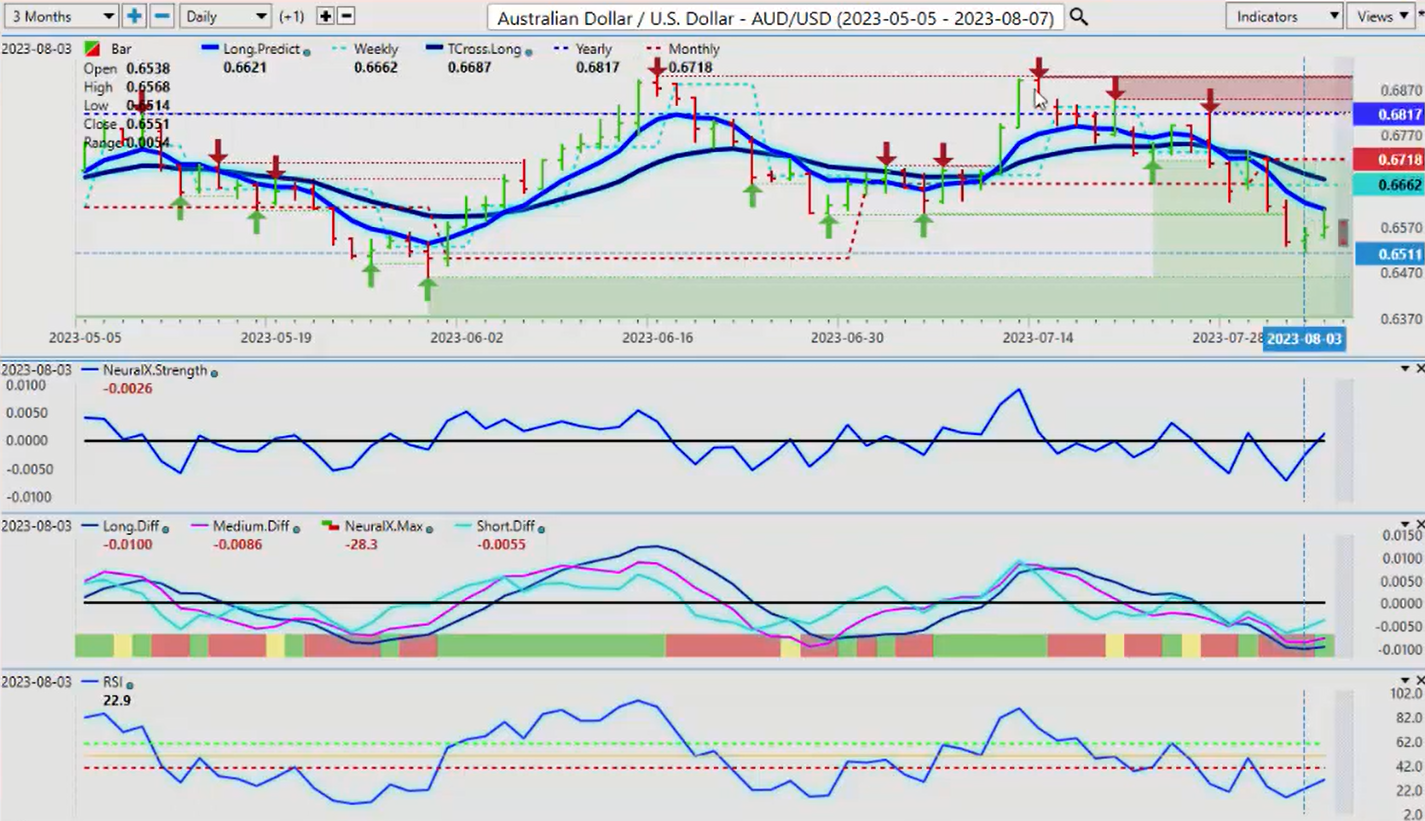
Task: Click the TCross.Long legend line swatch
Action: click(434, 49)
